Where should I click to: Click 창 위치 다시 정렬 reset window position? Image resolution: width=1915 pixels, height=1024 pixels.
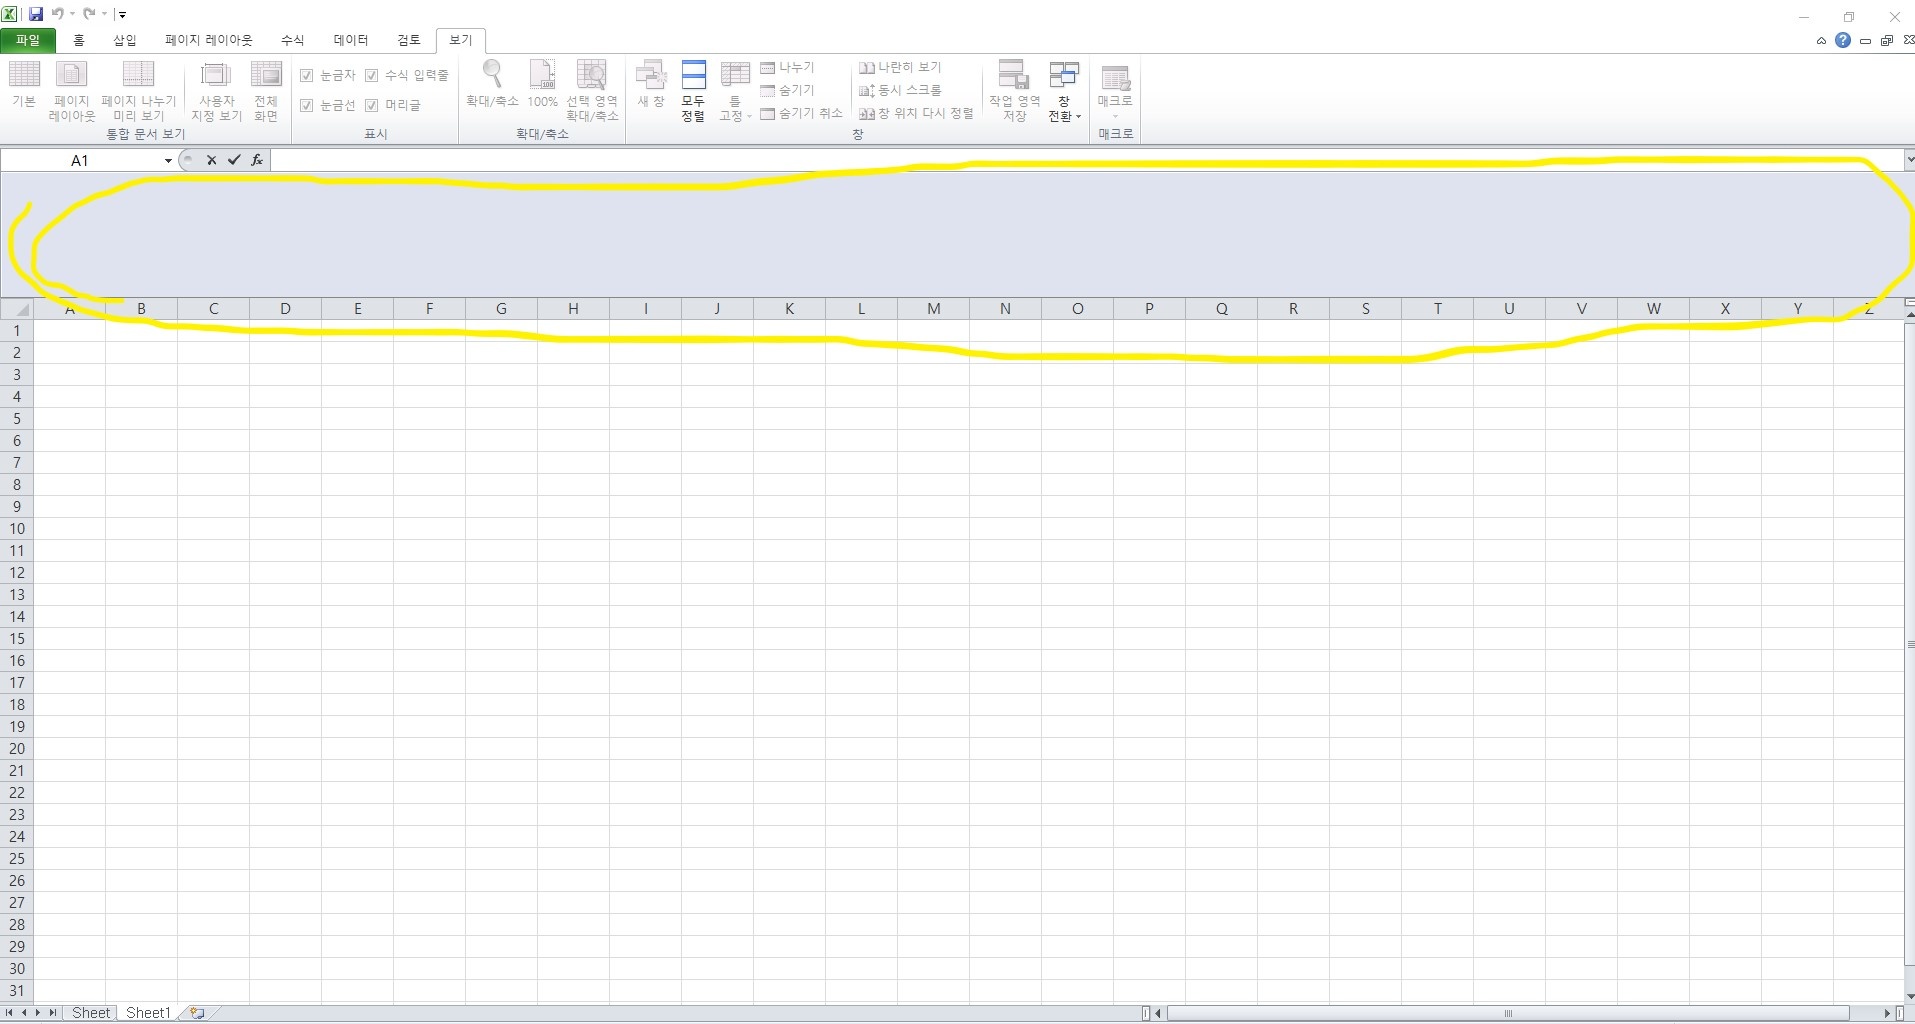(916, 113)
